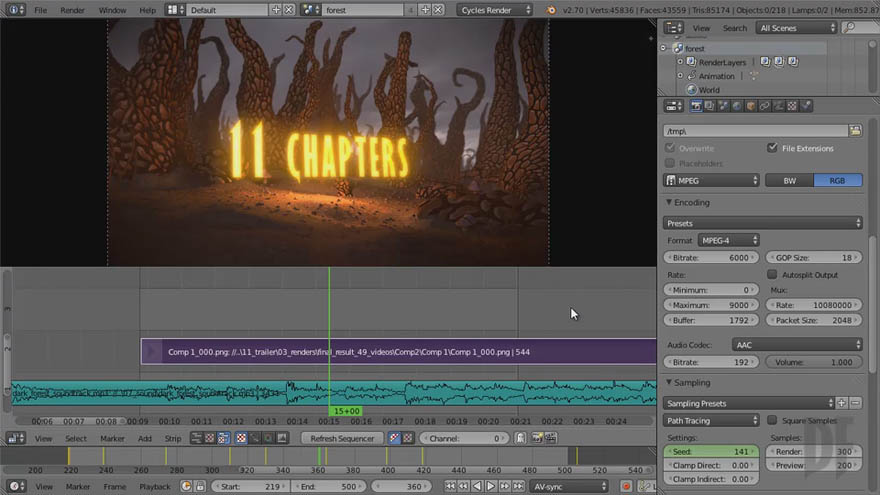Click the Seed 141 field
The width and height of the screenshot is (880, 495).
(x=711, y=451)
